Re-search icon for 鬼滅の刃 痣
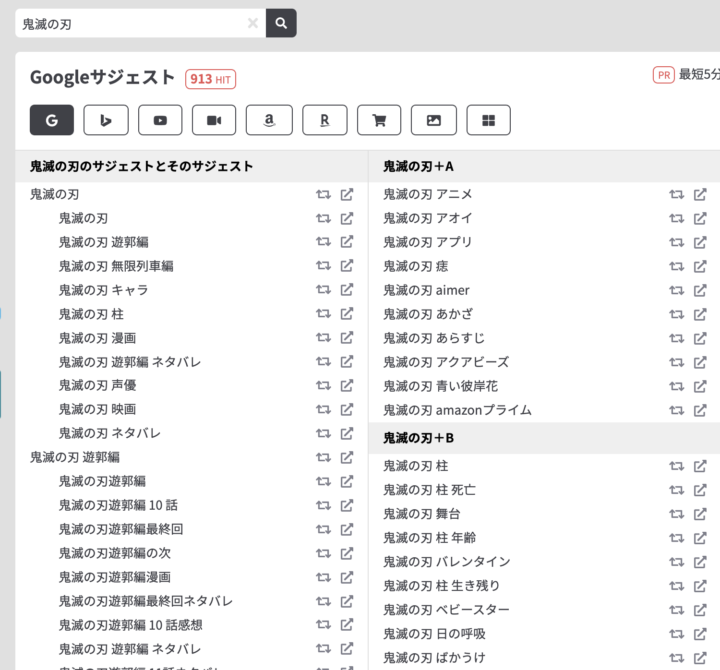The height and width of the screenshot is (670, 720). pyautogui.click(x=676, y=266)
